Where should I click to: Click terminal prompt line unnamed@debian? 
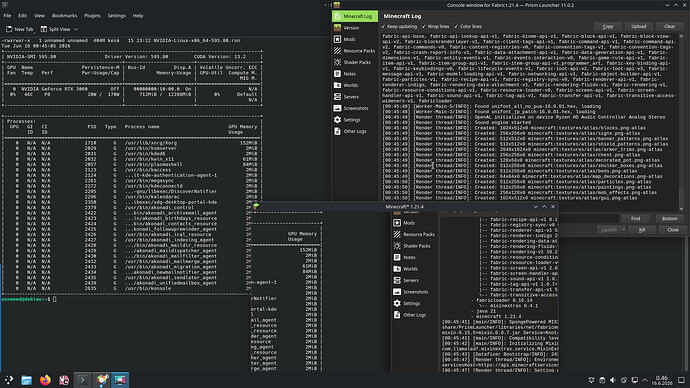click(29, 299)
